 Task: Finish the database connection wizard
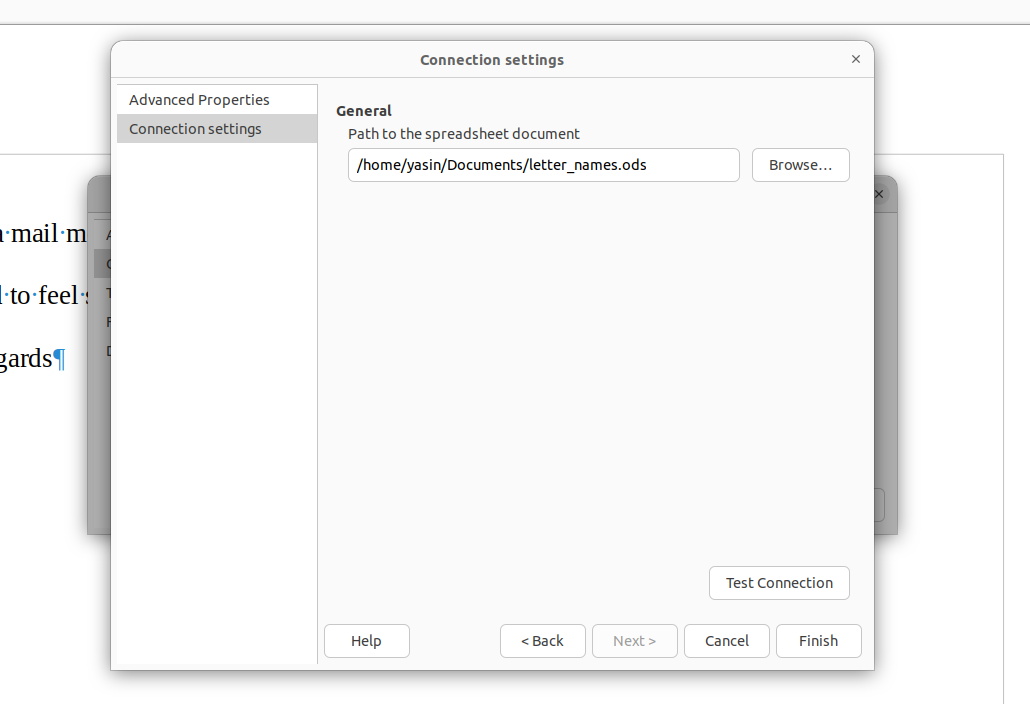tap(818, 641)
